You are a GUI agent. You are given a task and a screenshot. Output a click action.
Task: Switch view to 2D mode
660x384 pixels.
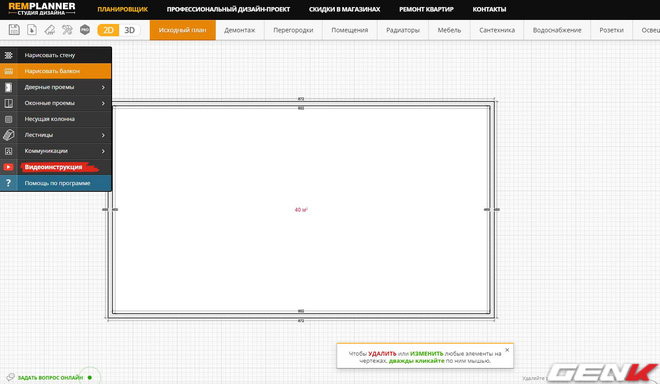[x=108, y=30]
